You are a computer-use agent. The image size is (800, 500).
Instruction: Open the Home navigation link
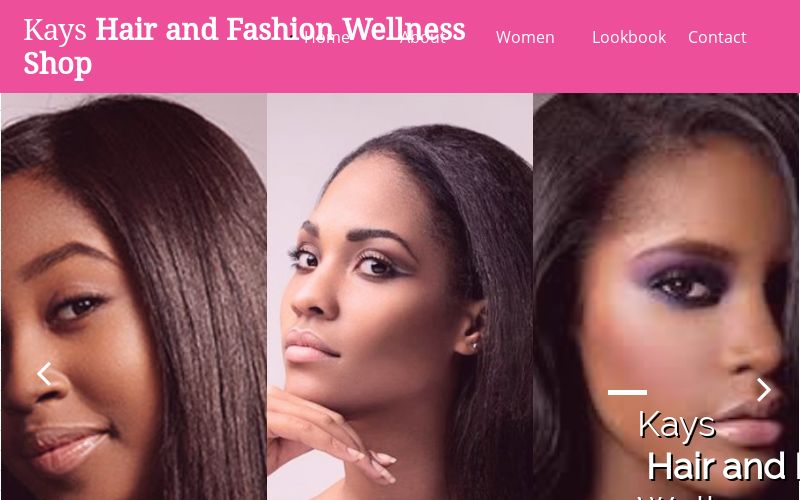(327, 37)
